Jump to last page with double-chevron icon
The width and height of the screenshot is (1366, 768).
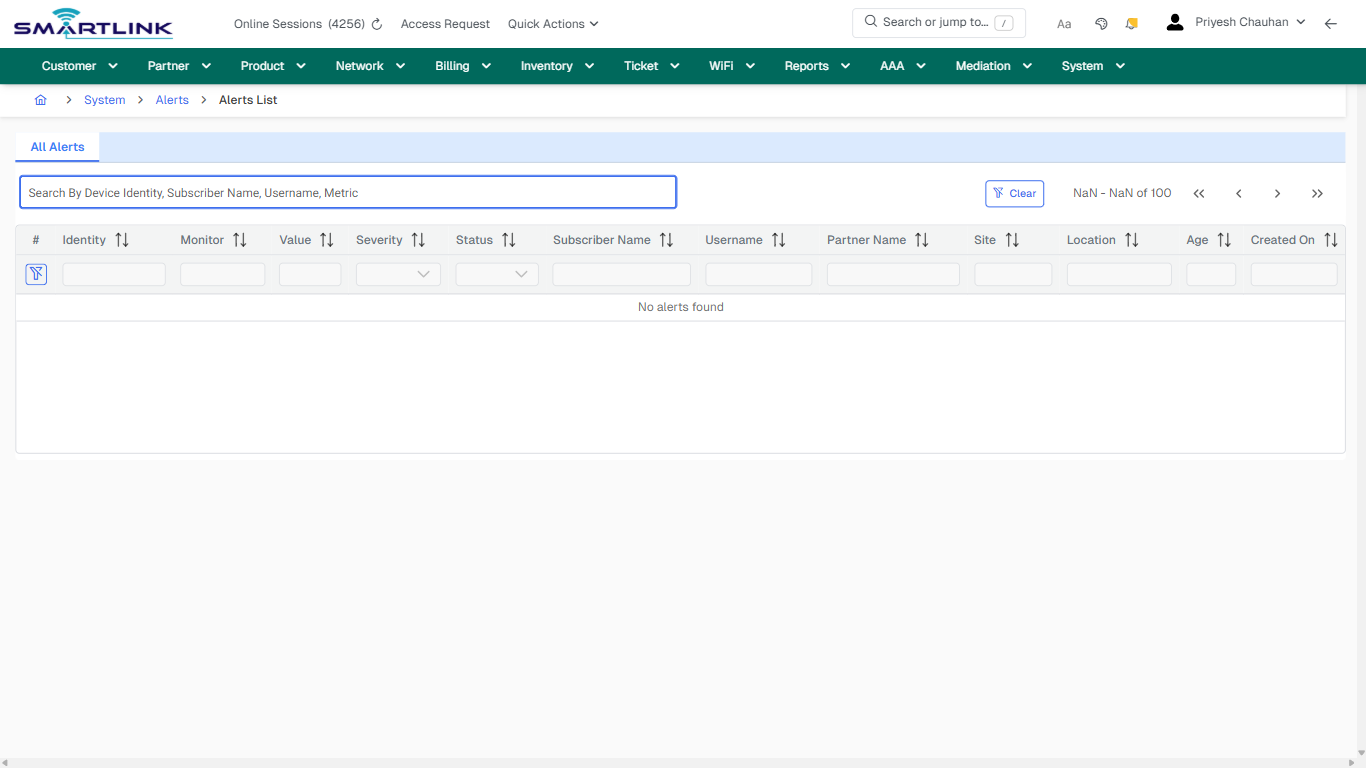point(1317,193)
